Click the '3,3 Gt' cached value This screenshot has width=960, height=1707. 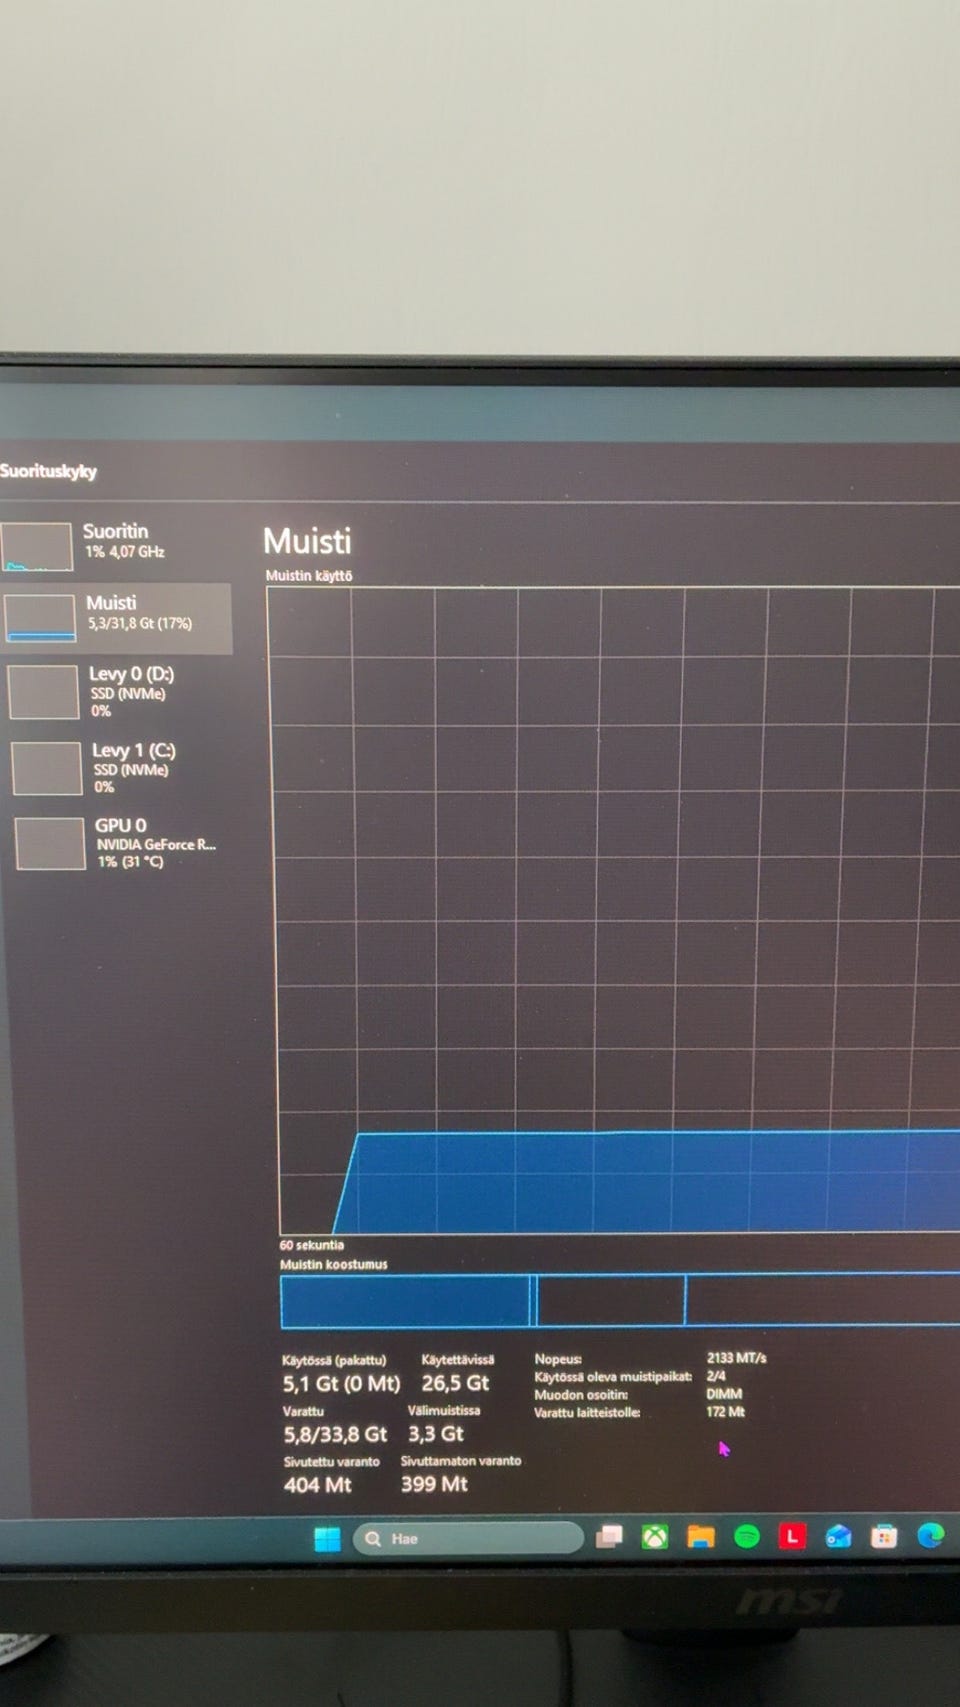coord(436,1434)
